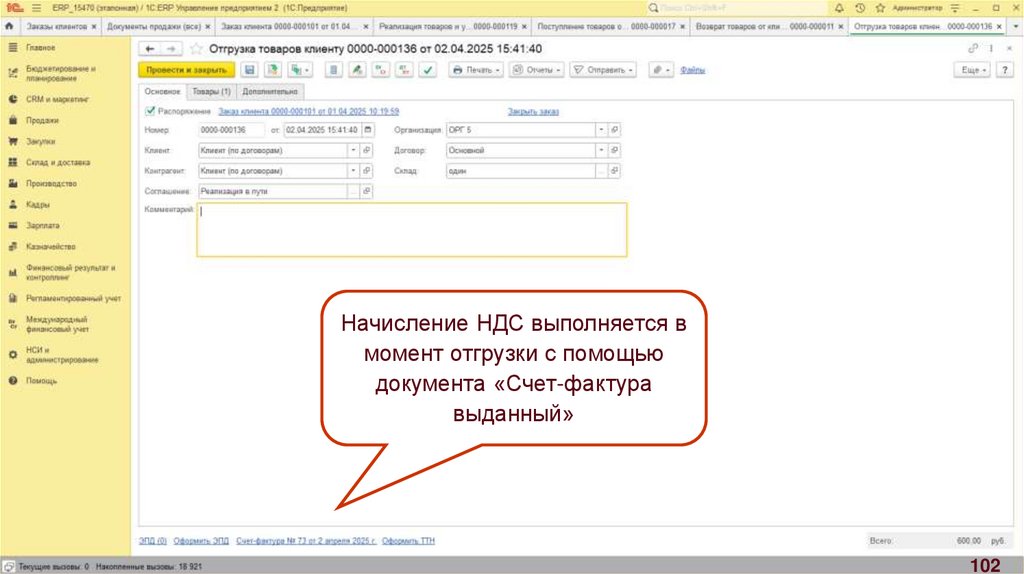
Task: Open the paperclip attachments dropdown
Action: click(661, 70)
